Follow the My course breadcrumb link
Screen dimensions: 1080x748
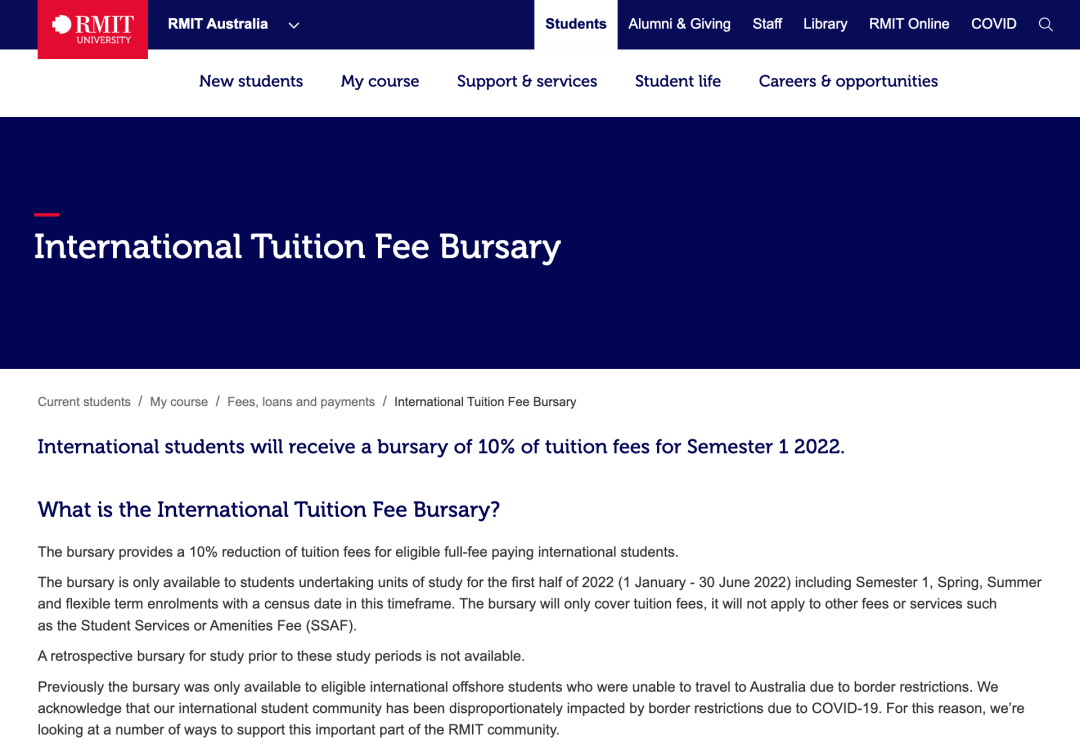click(x=179, y=402)
